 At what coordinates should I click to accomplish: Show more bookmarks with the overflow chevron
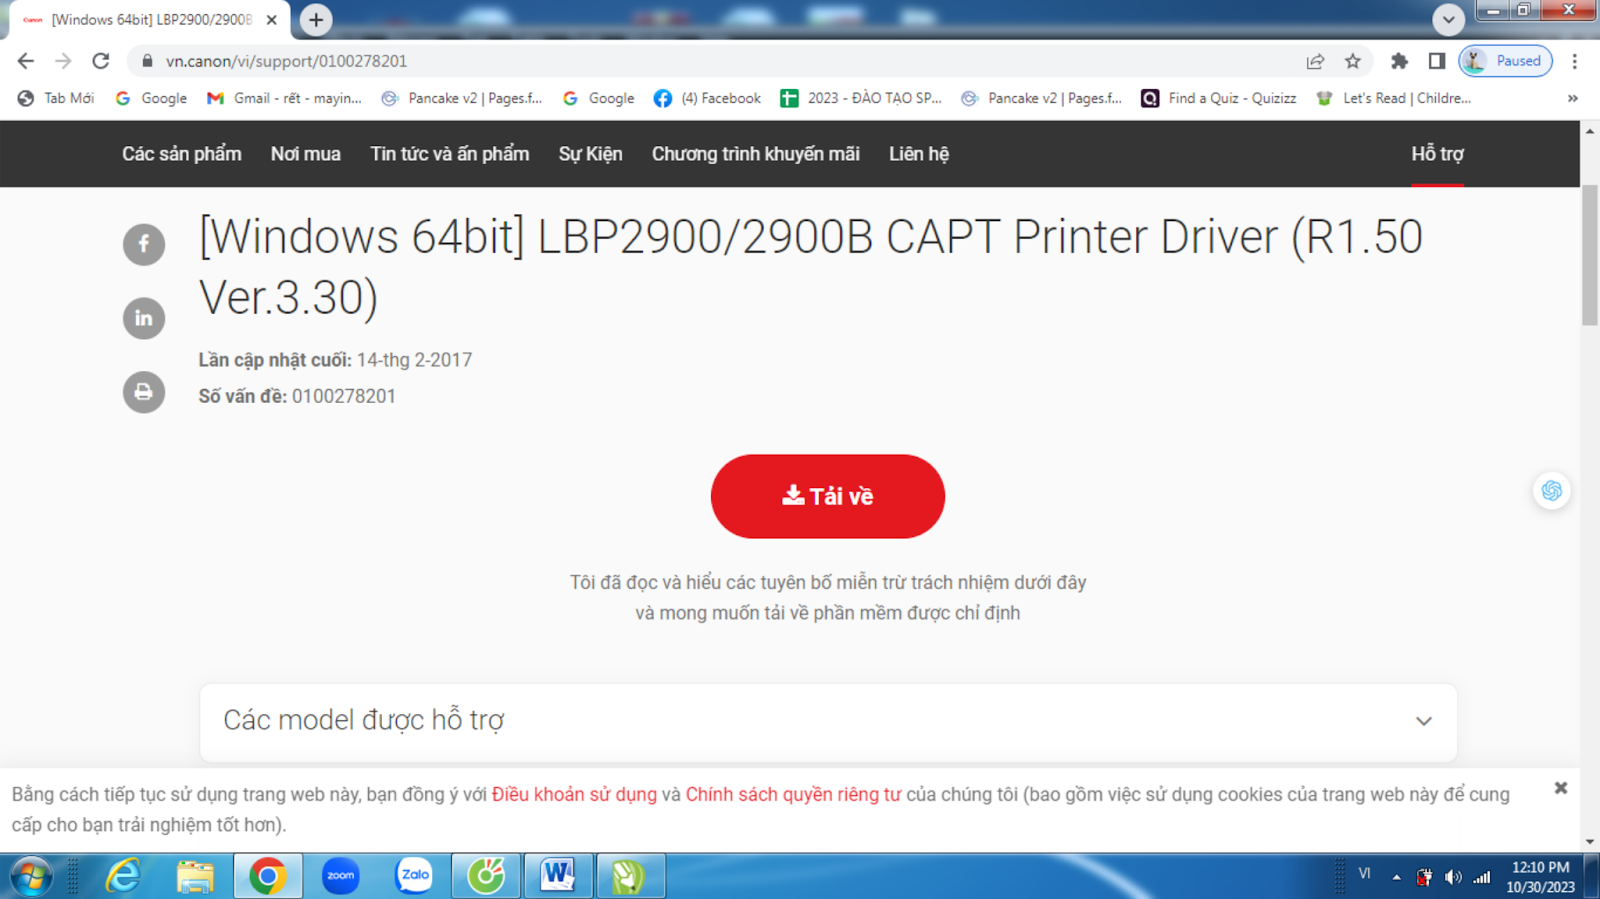point(1572,98)
